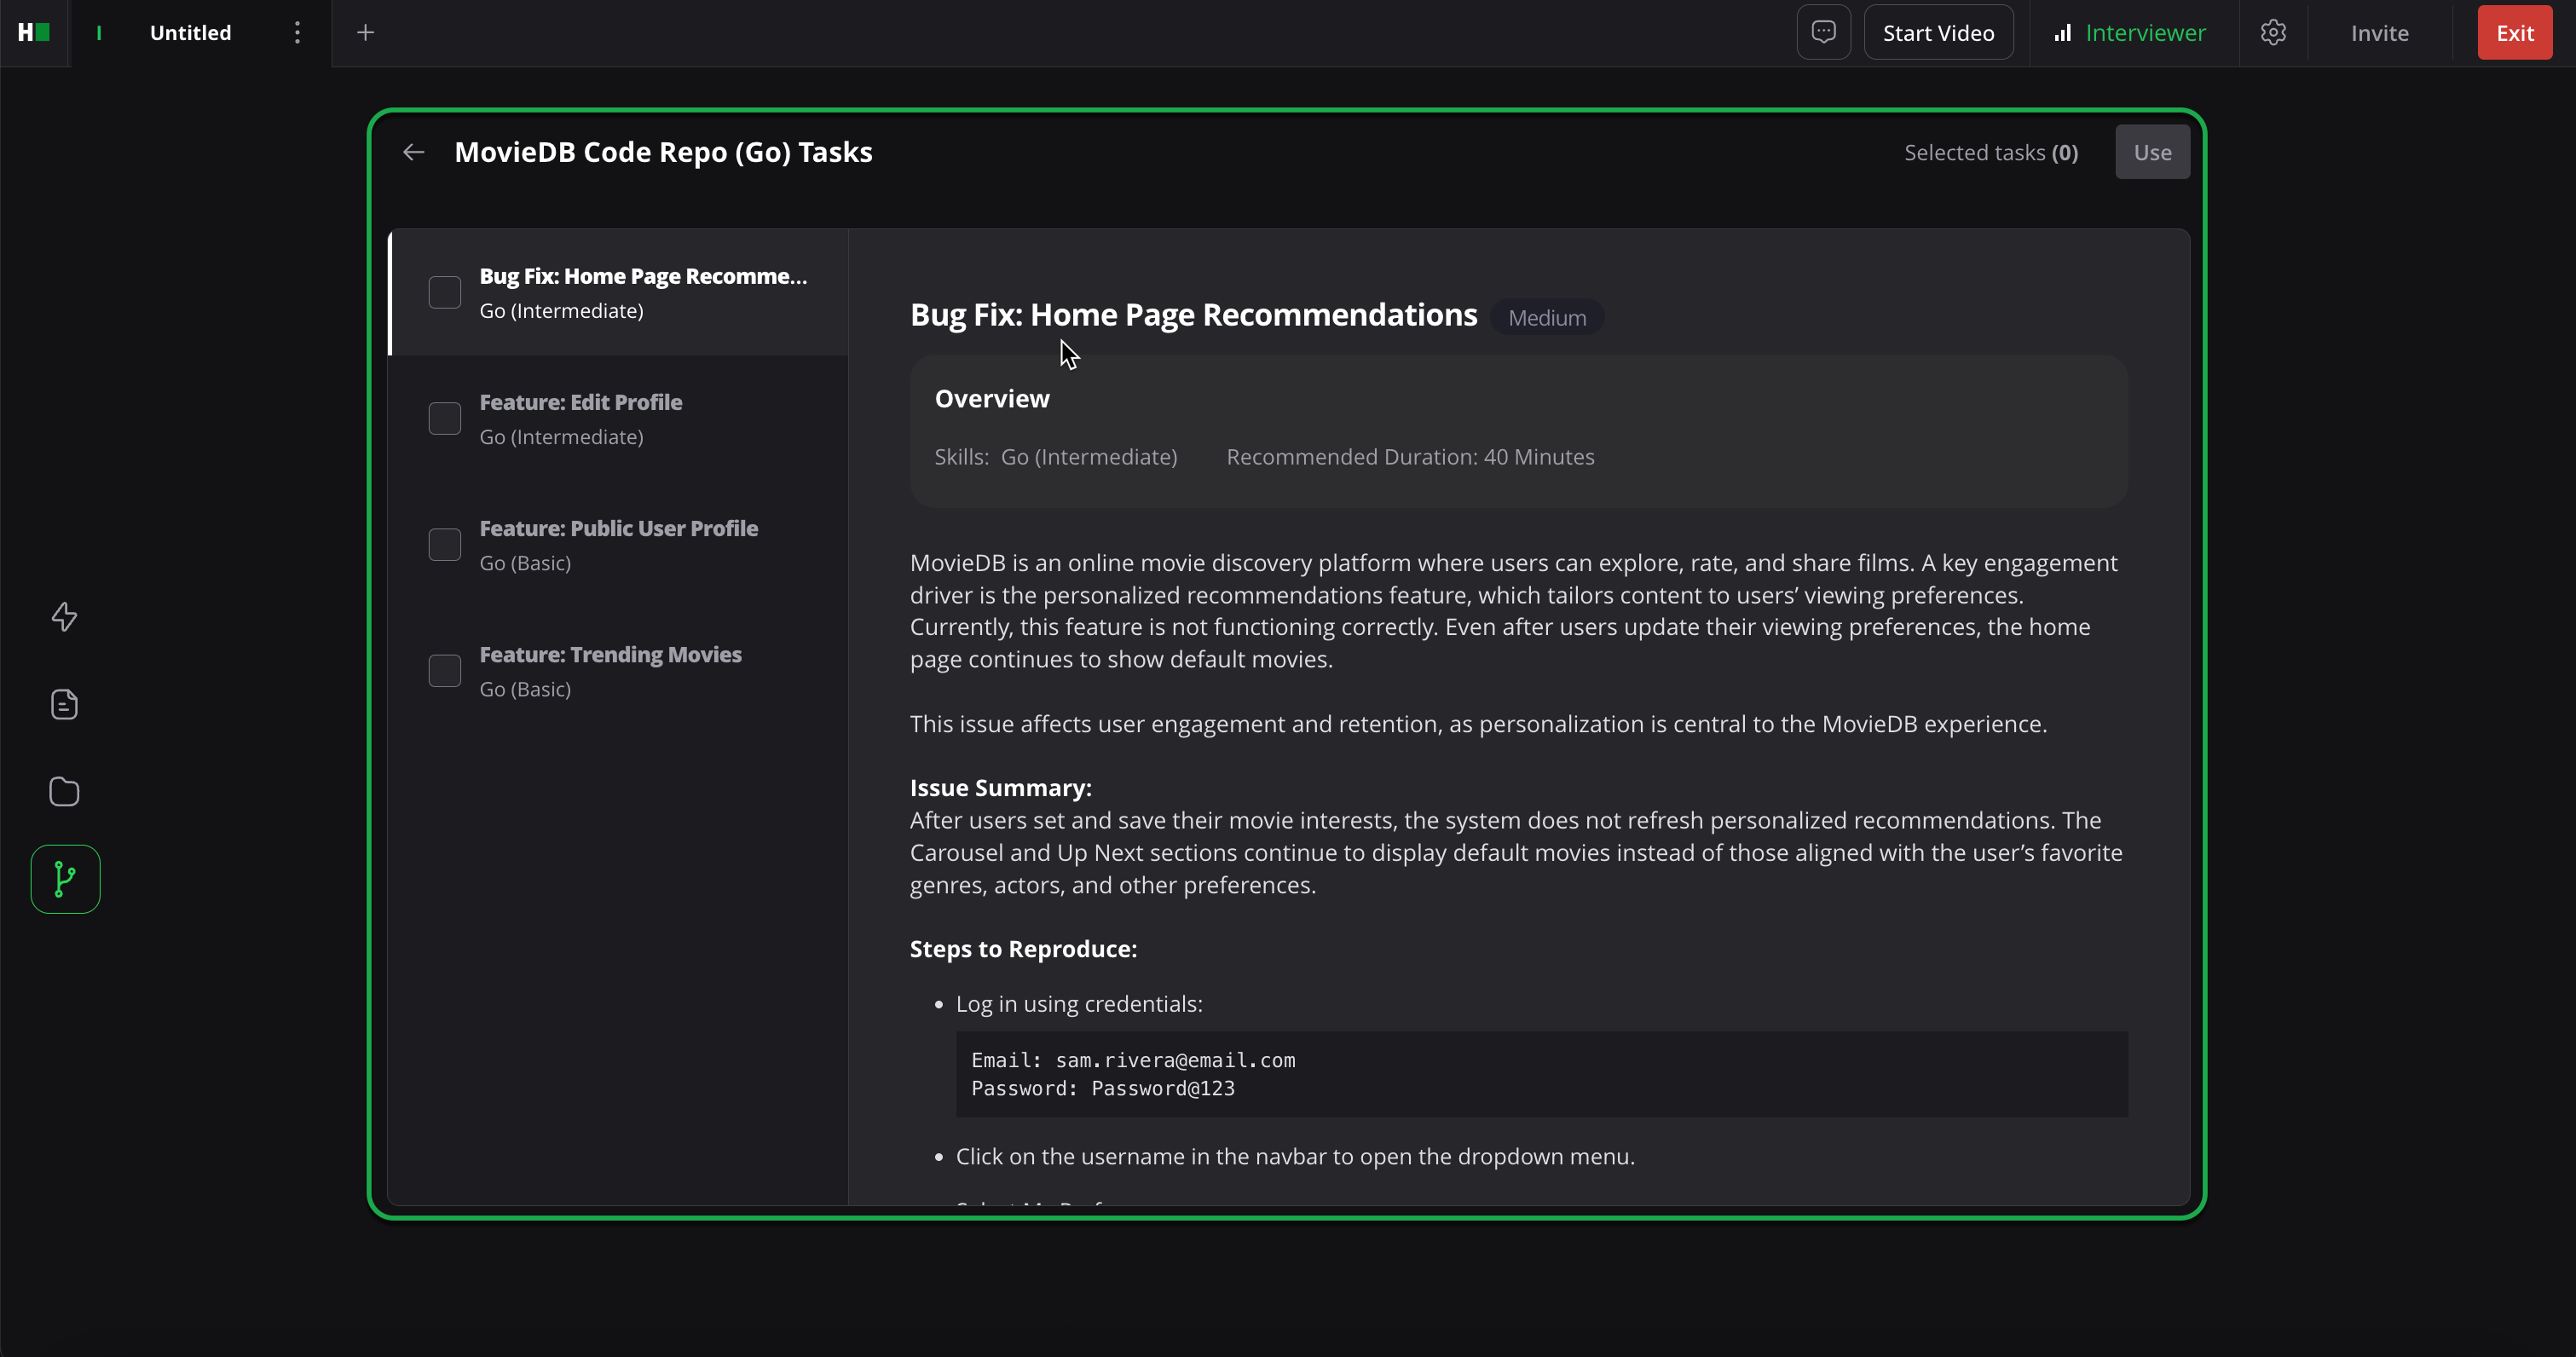
Task: Select the git branch repo icon
Action: coord(65,879)
